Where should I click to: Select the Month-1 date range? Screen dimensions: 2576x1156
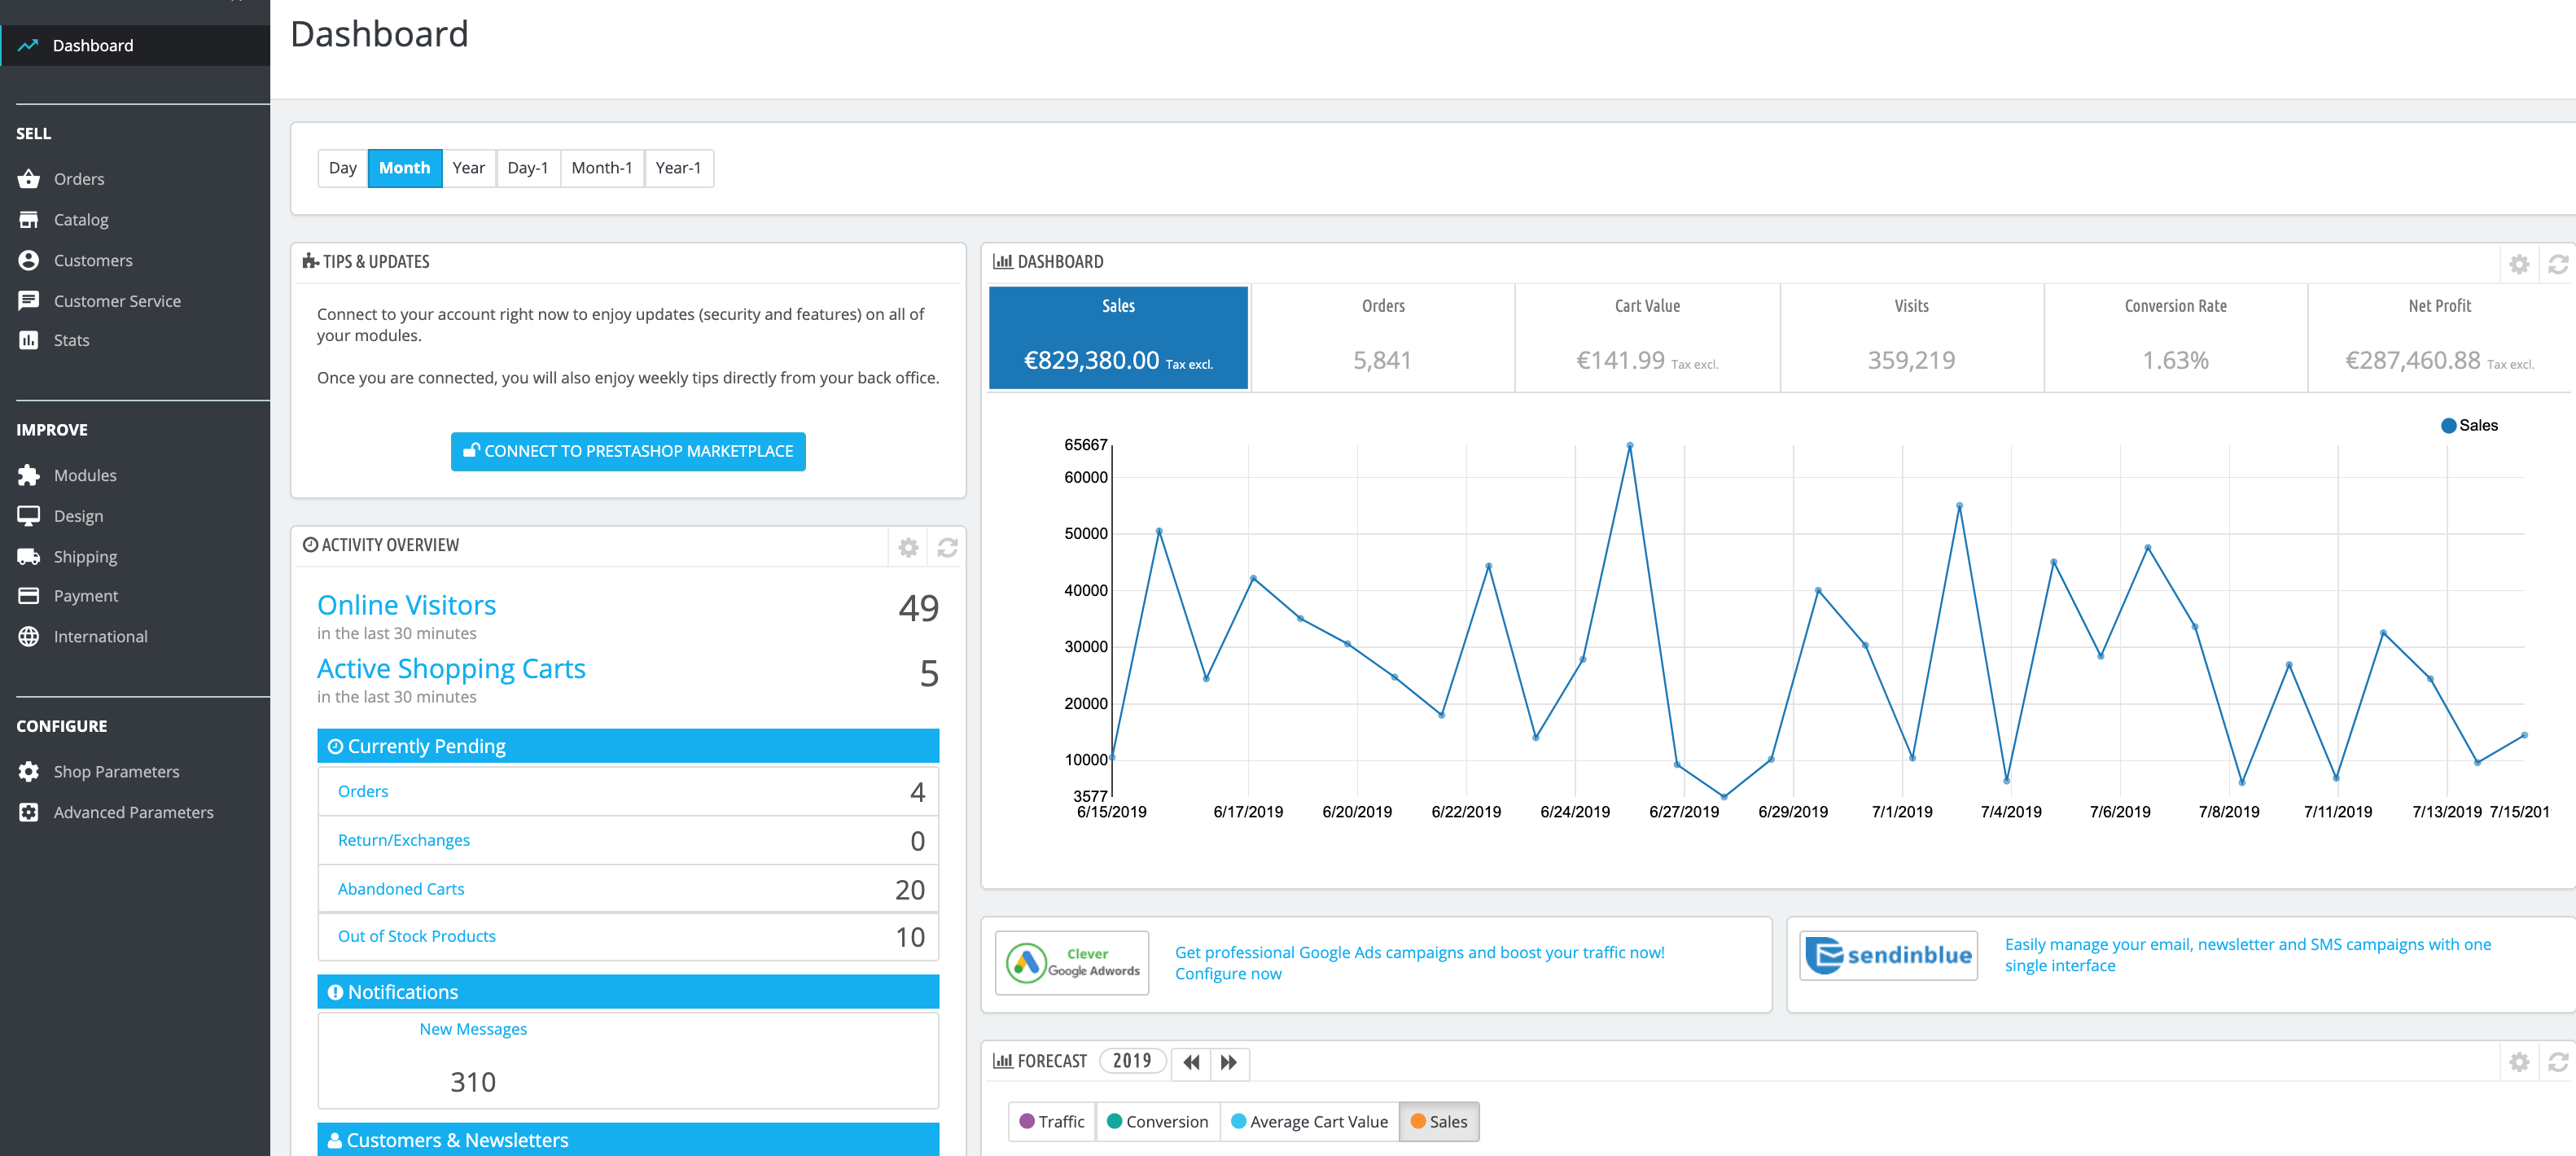(x=602, y=168)
